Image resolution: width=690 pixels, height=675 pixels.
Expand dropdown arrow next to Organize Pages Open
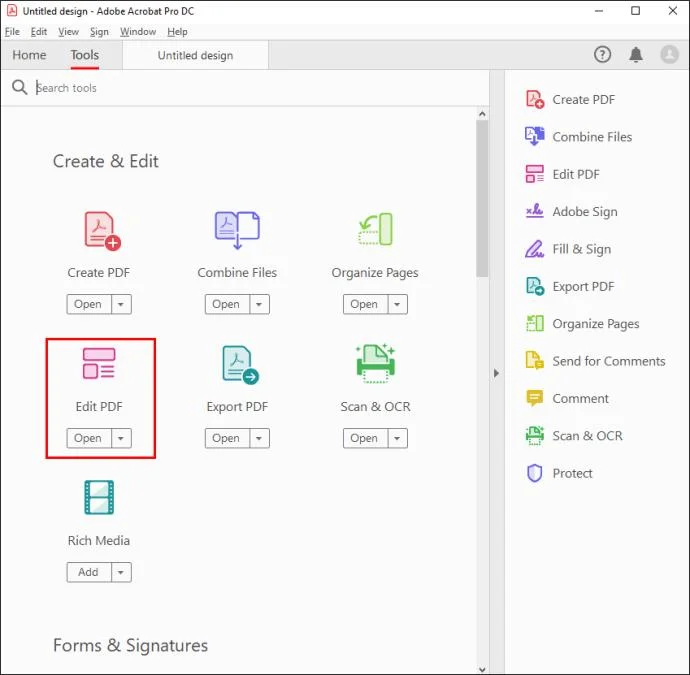click(397, 304)
